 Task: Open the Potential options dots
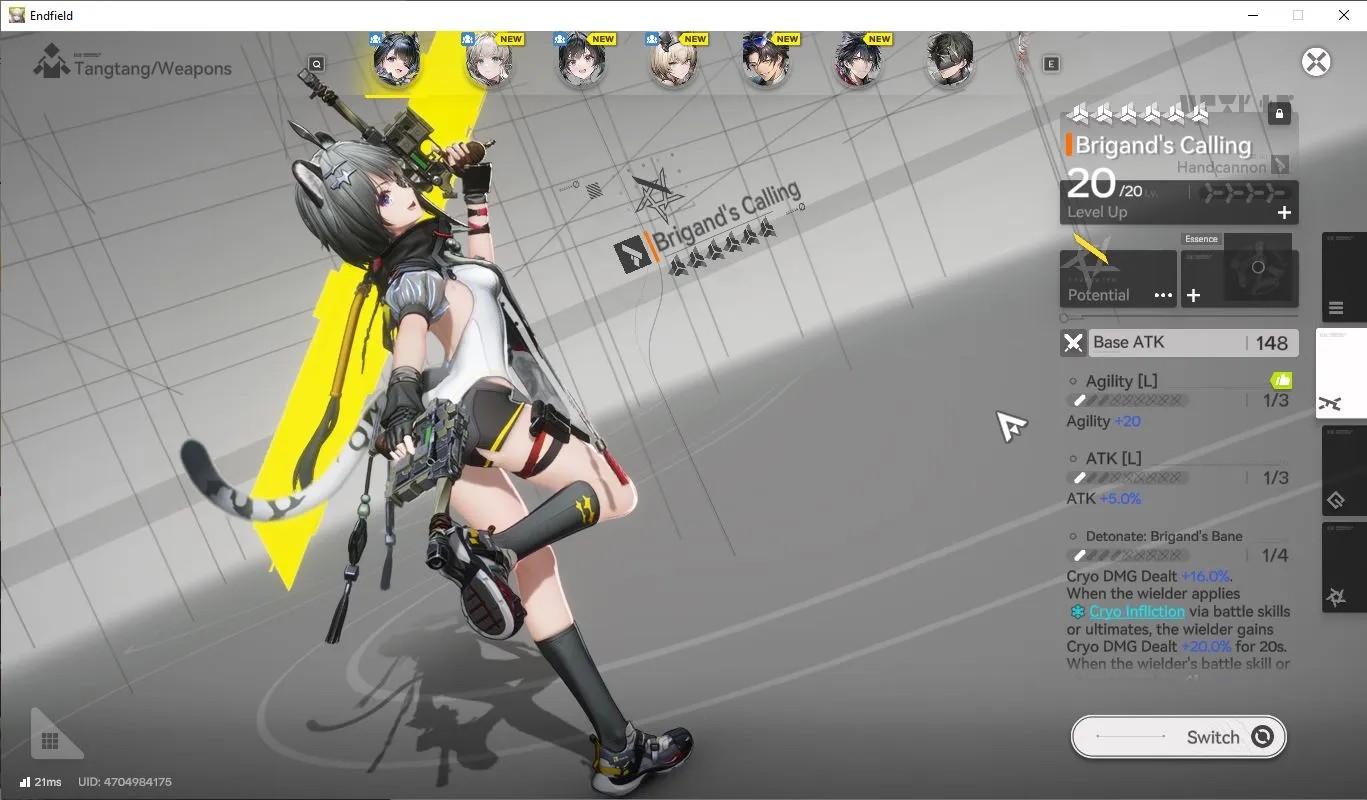1163,295
